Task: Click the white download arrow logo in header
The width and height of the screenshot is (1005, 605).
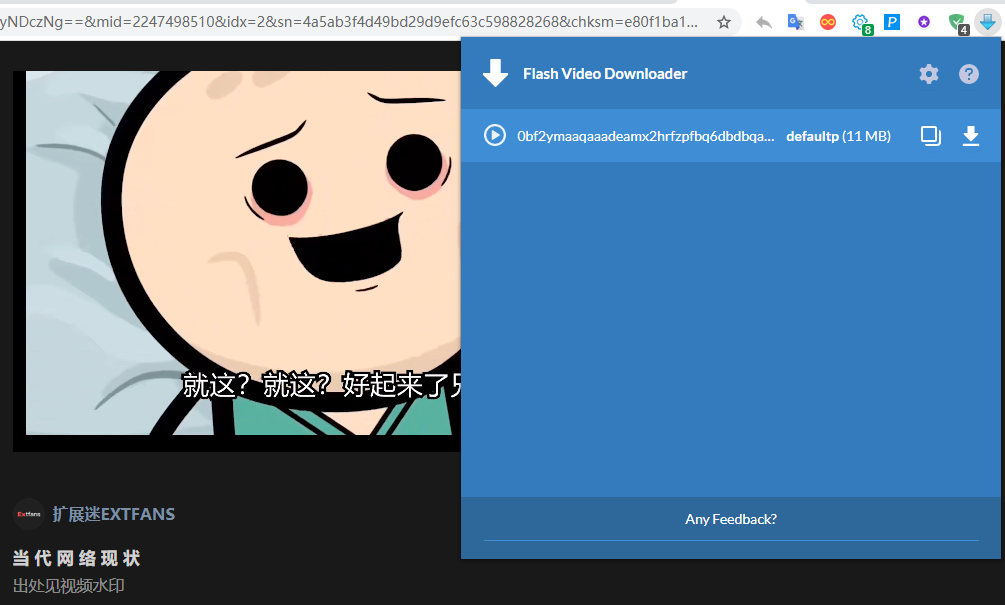Action: pyautogui.click(x=495, y=73)
